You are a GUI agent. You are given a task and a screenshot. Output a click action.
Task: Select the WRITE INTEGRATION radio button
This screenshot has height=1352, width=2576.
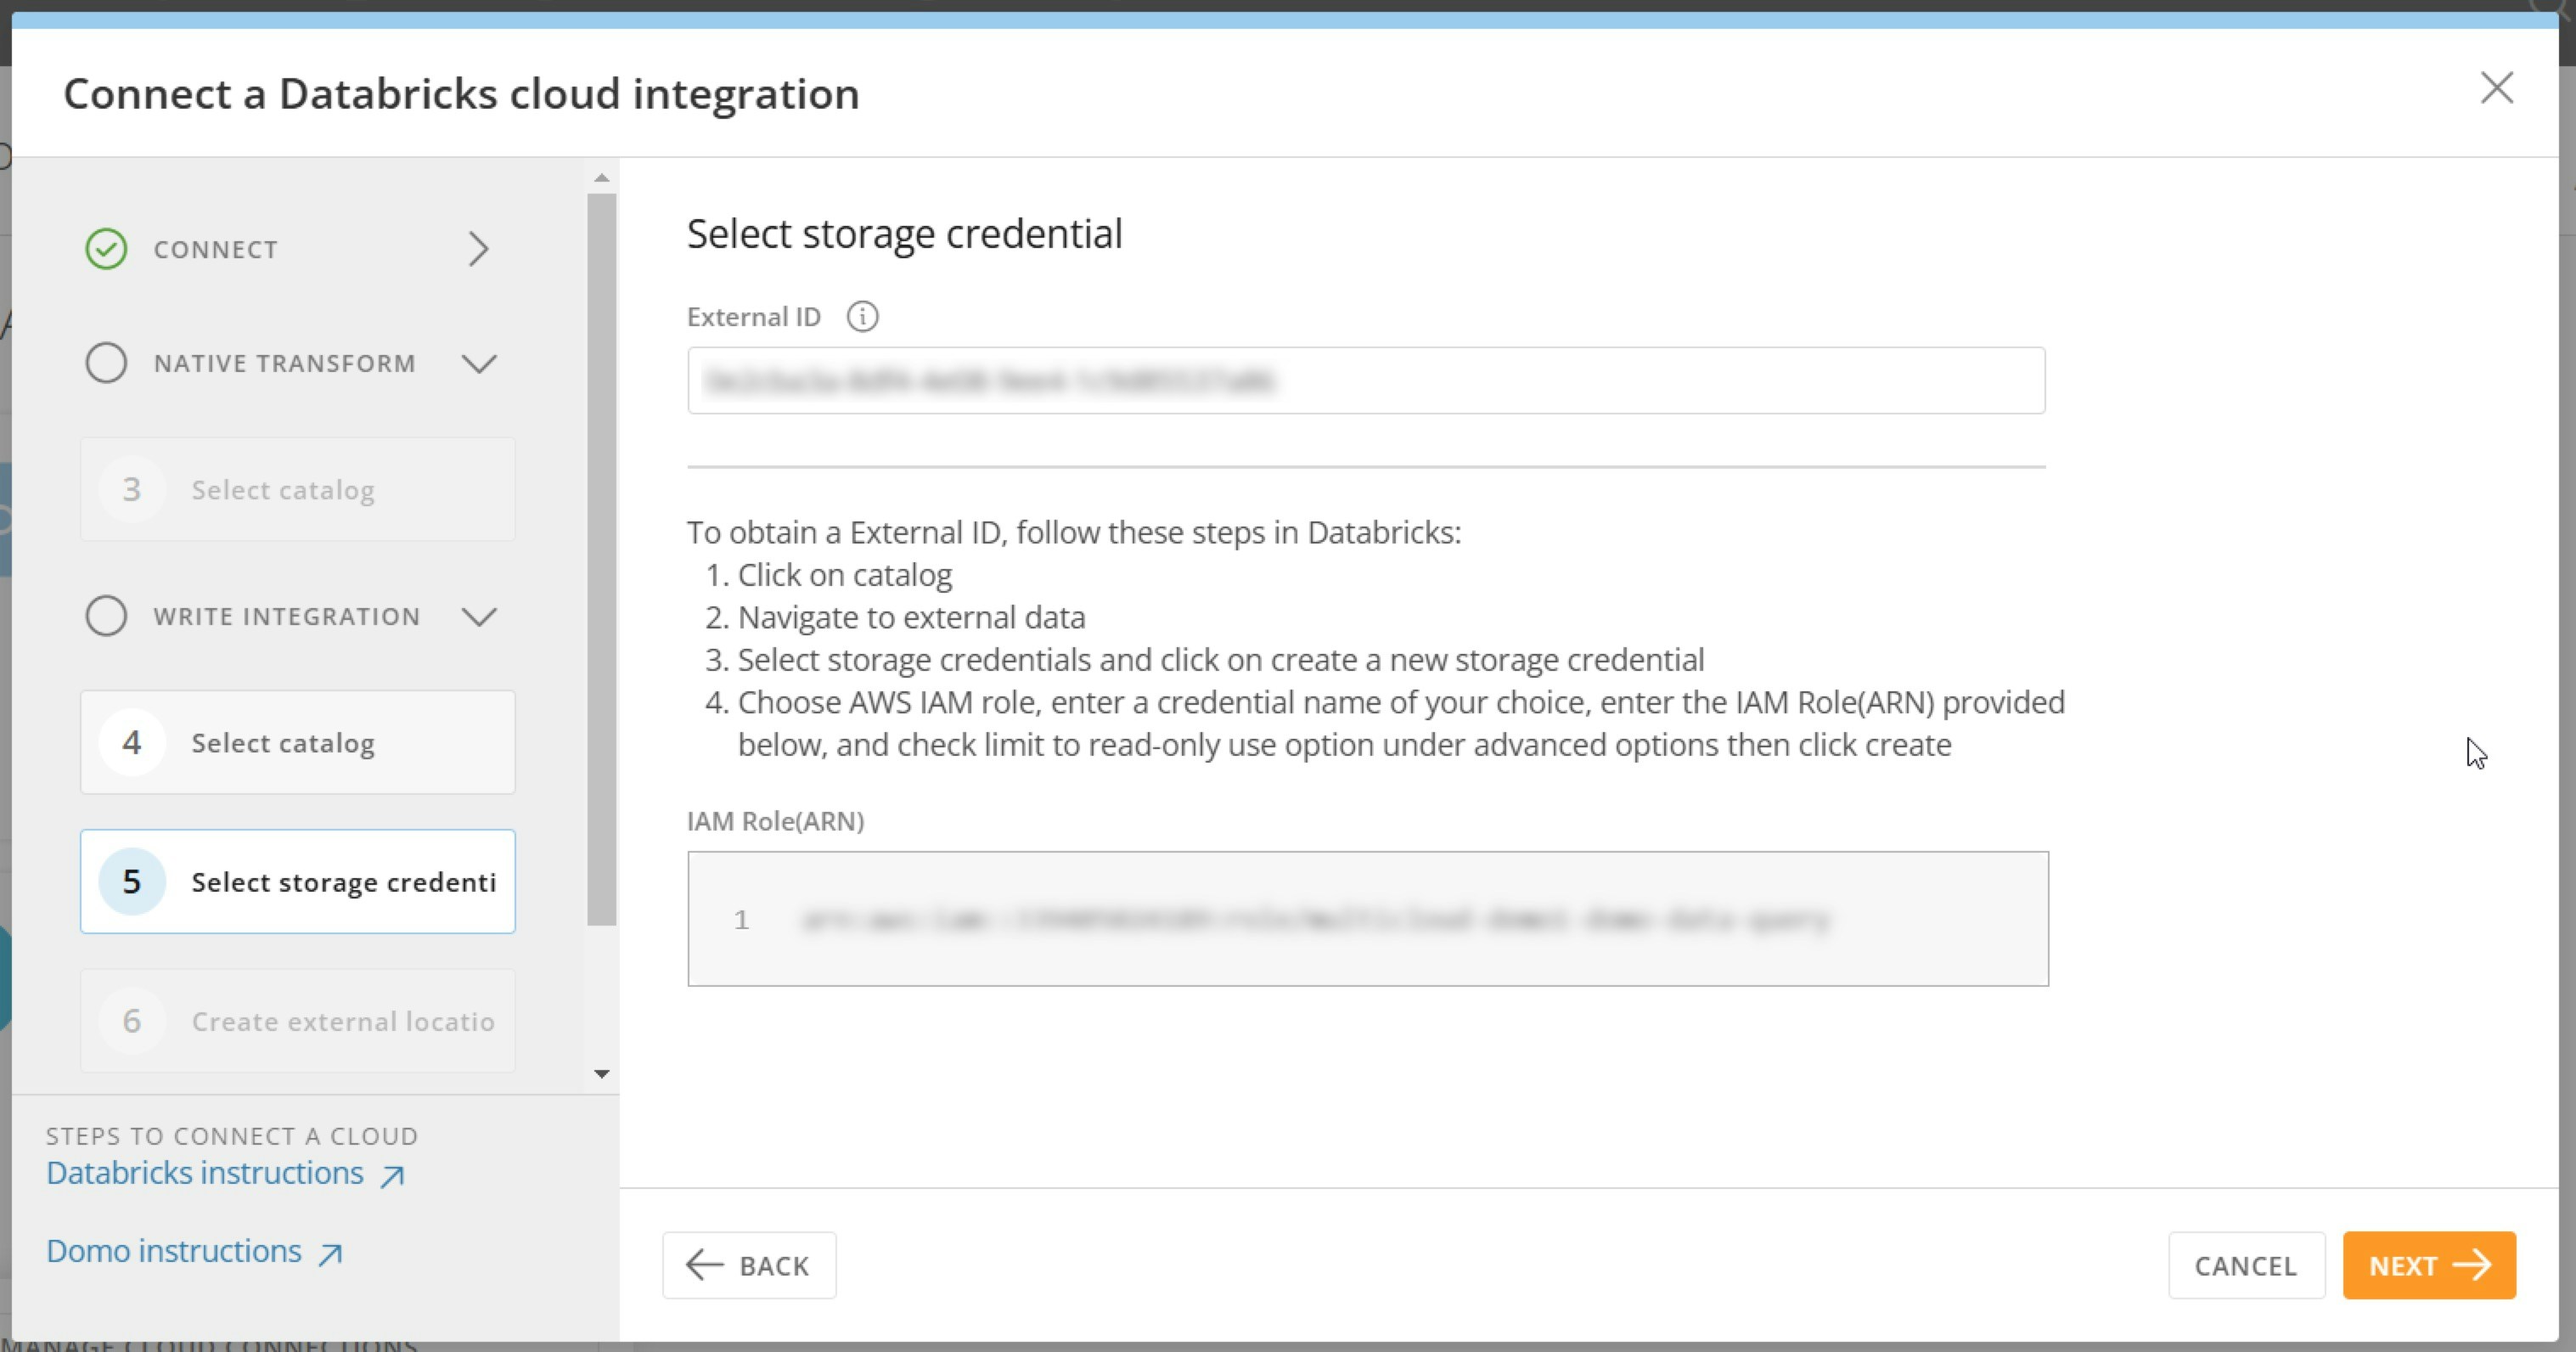coord(106,615)
